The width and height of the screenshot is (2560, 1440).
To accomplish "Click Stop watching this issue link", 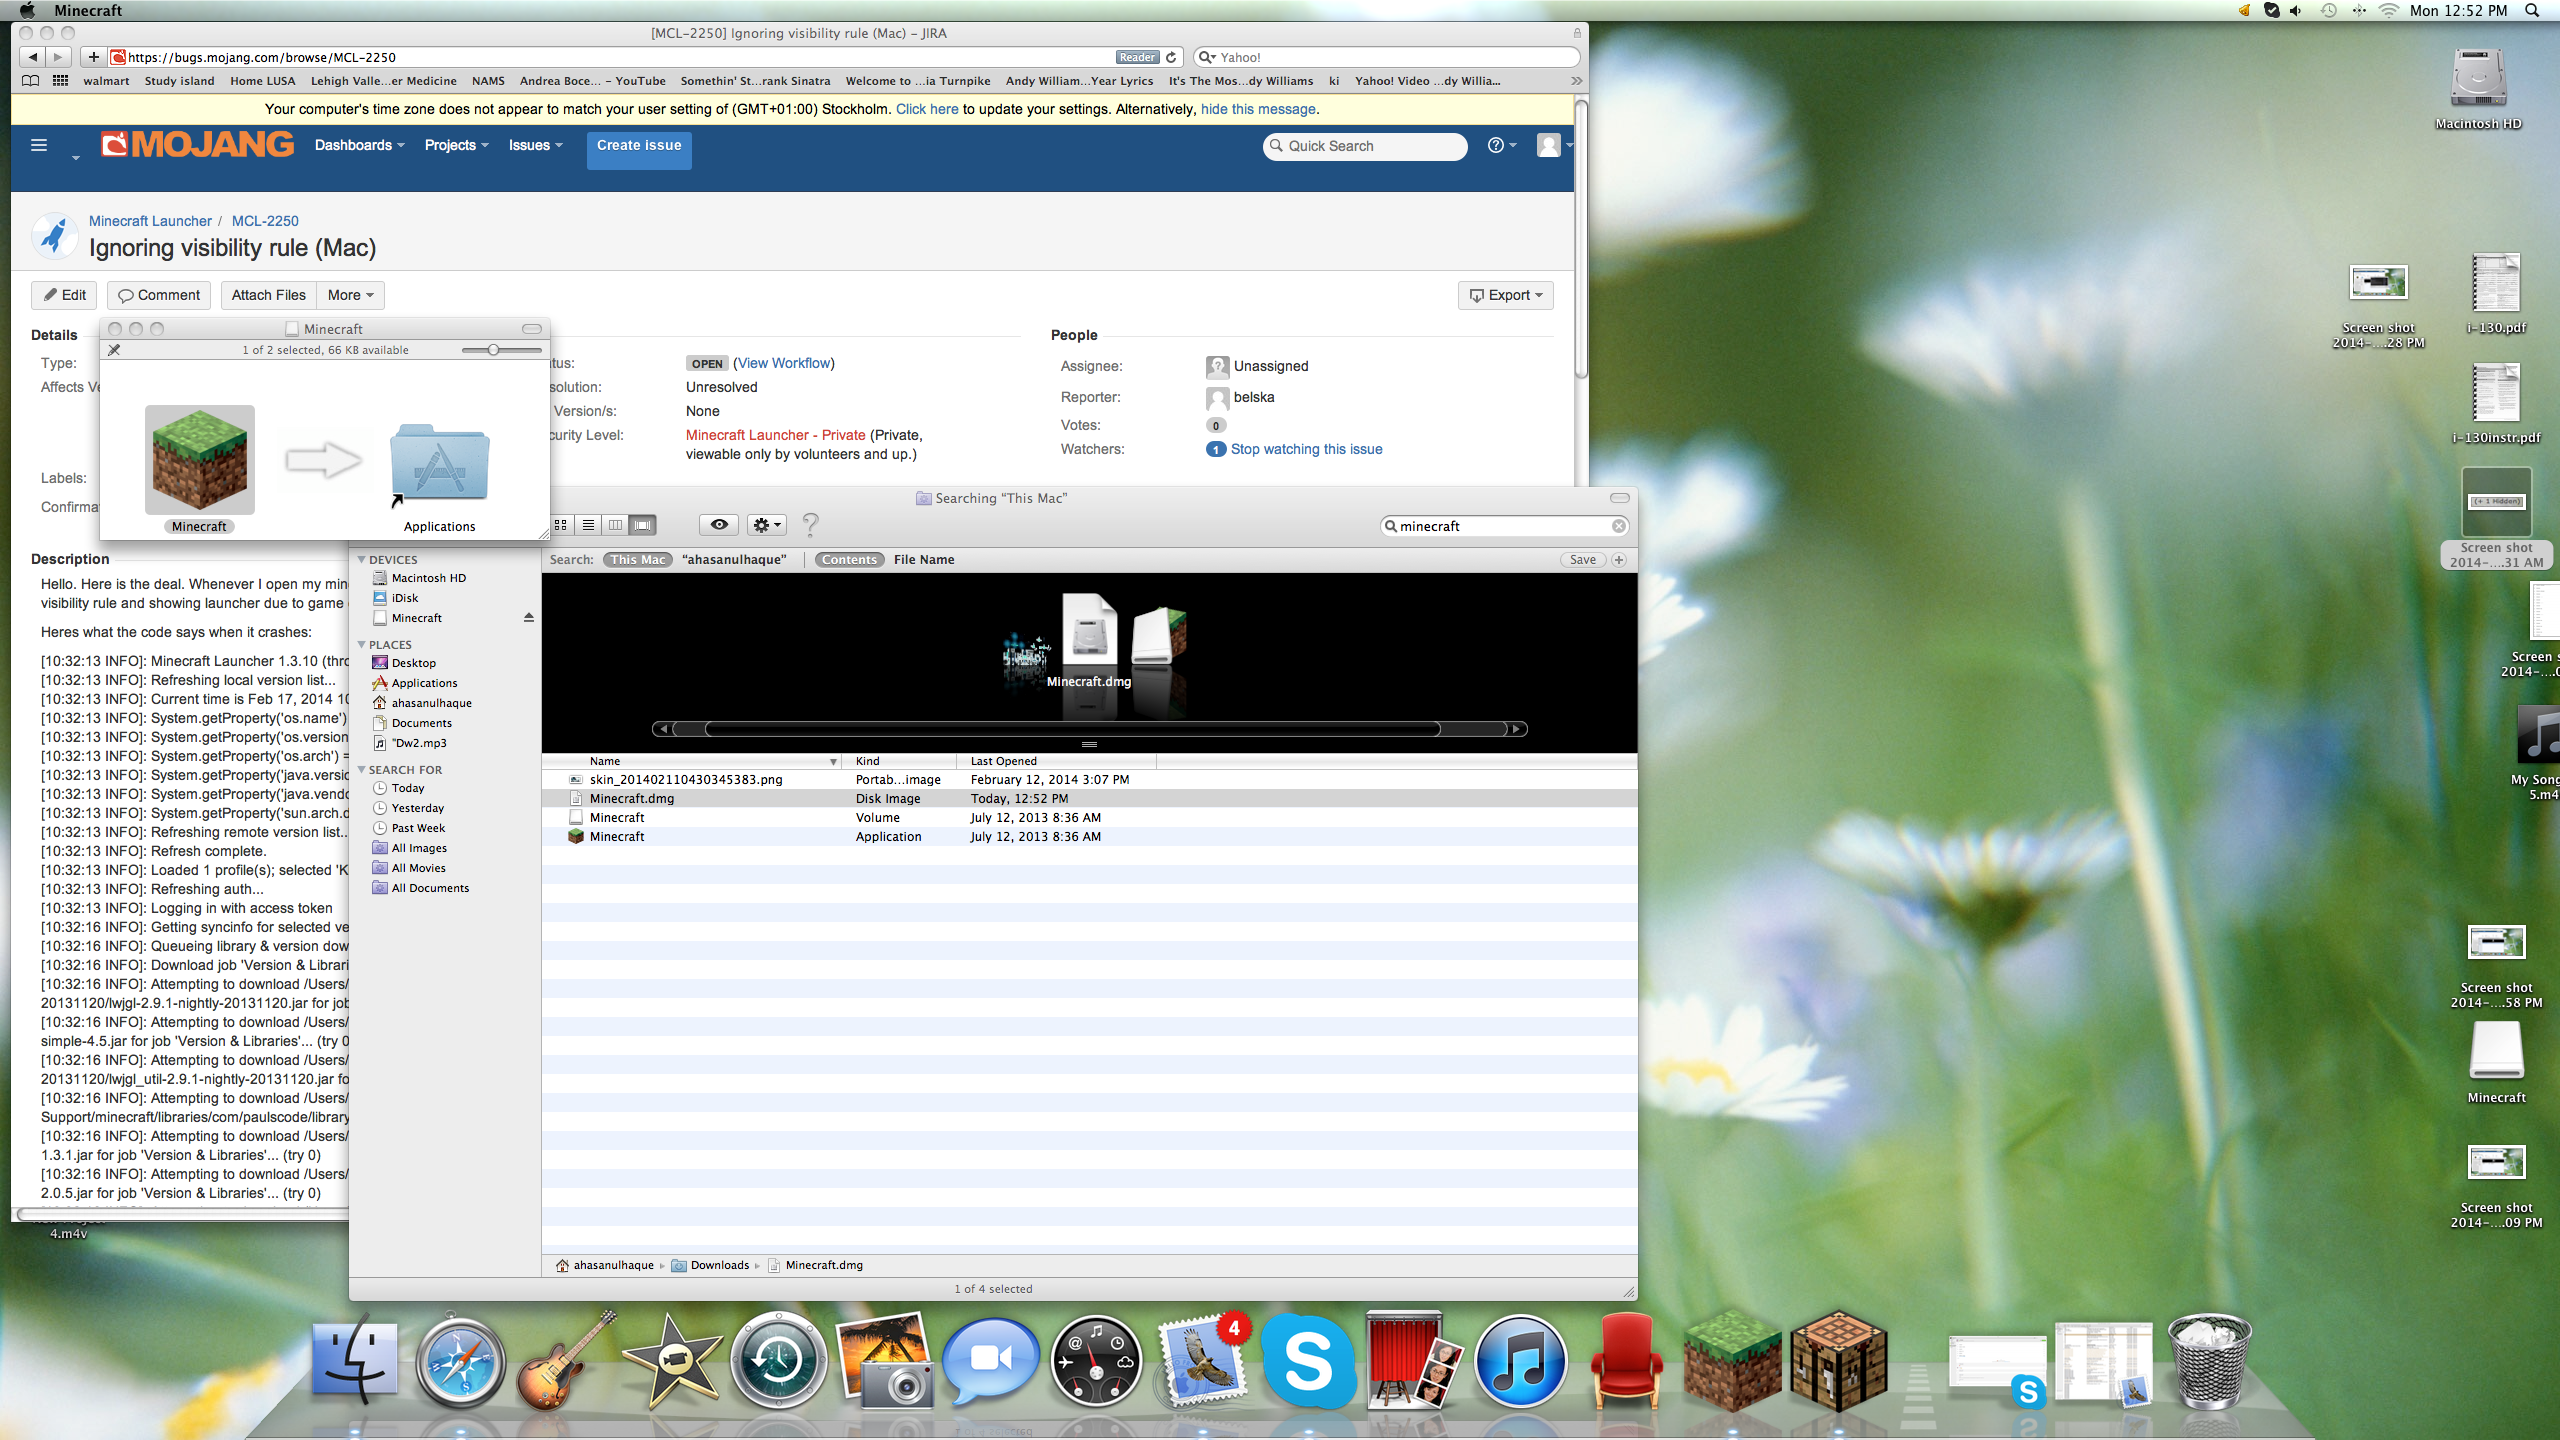I will (1306, 449).
